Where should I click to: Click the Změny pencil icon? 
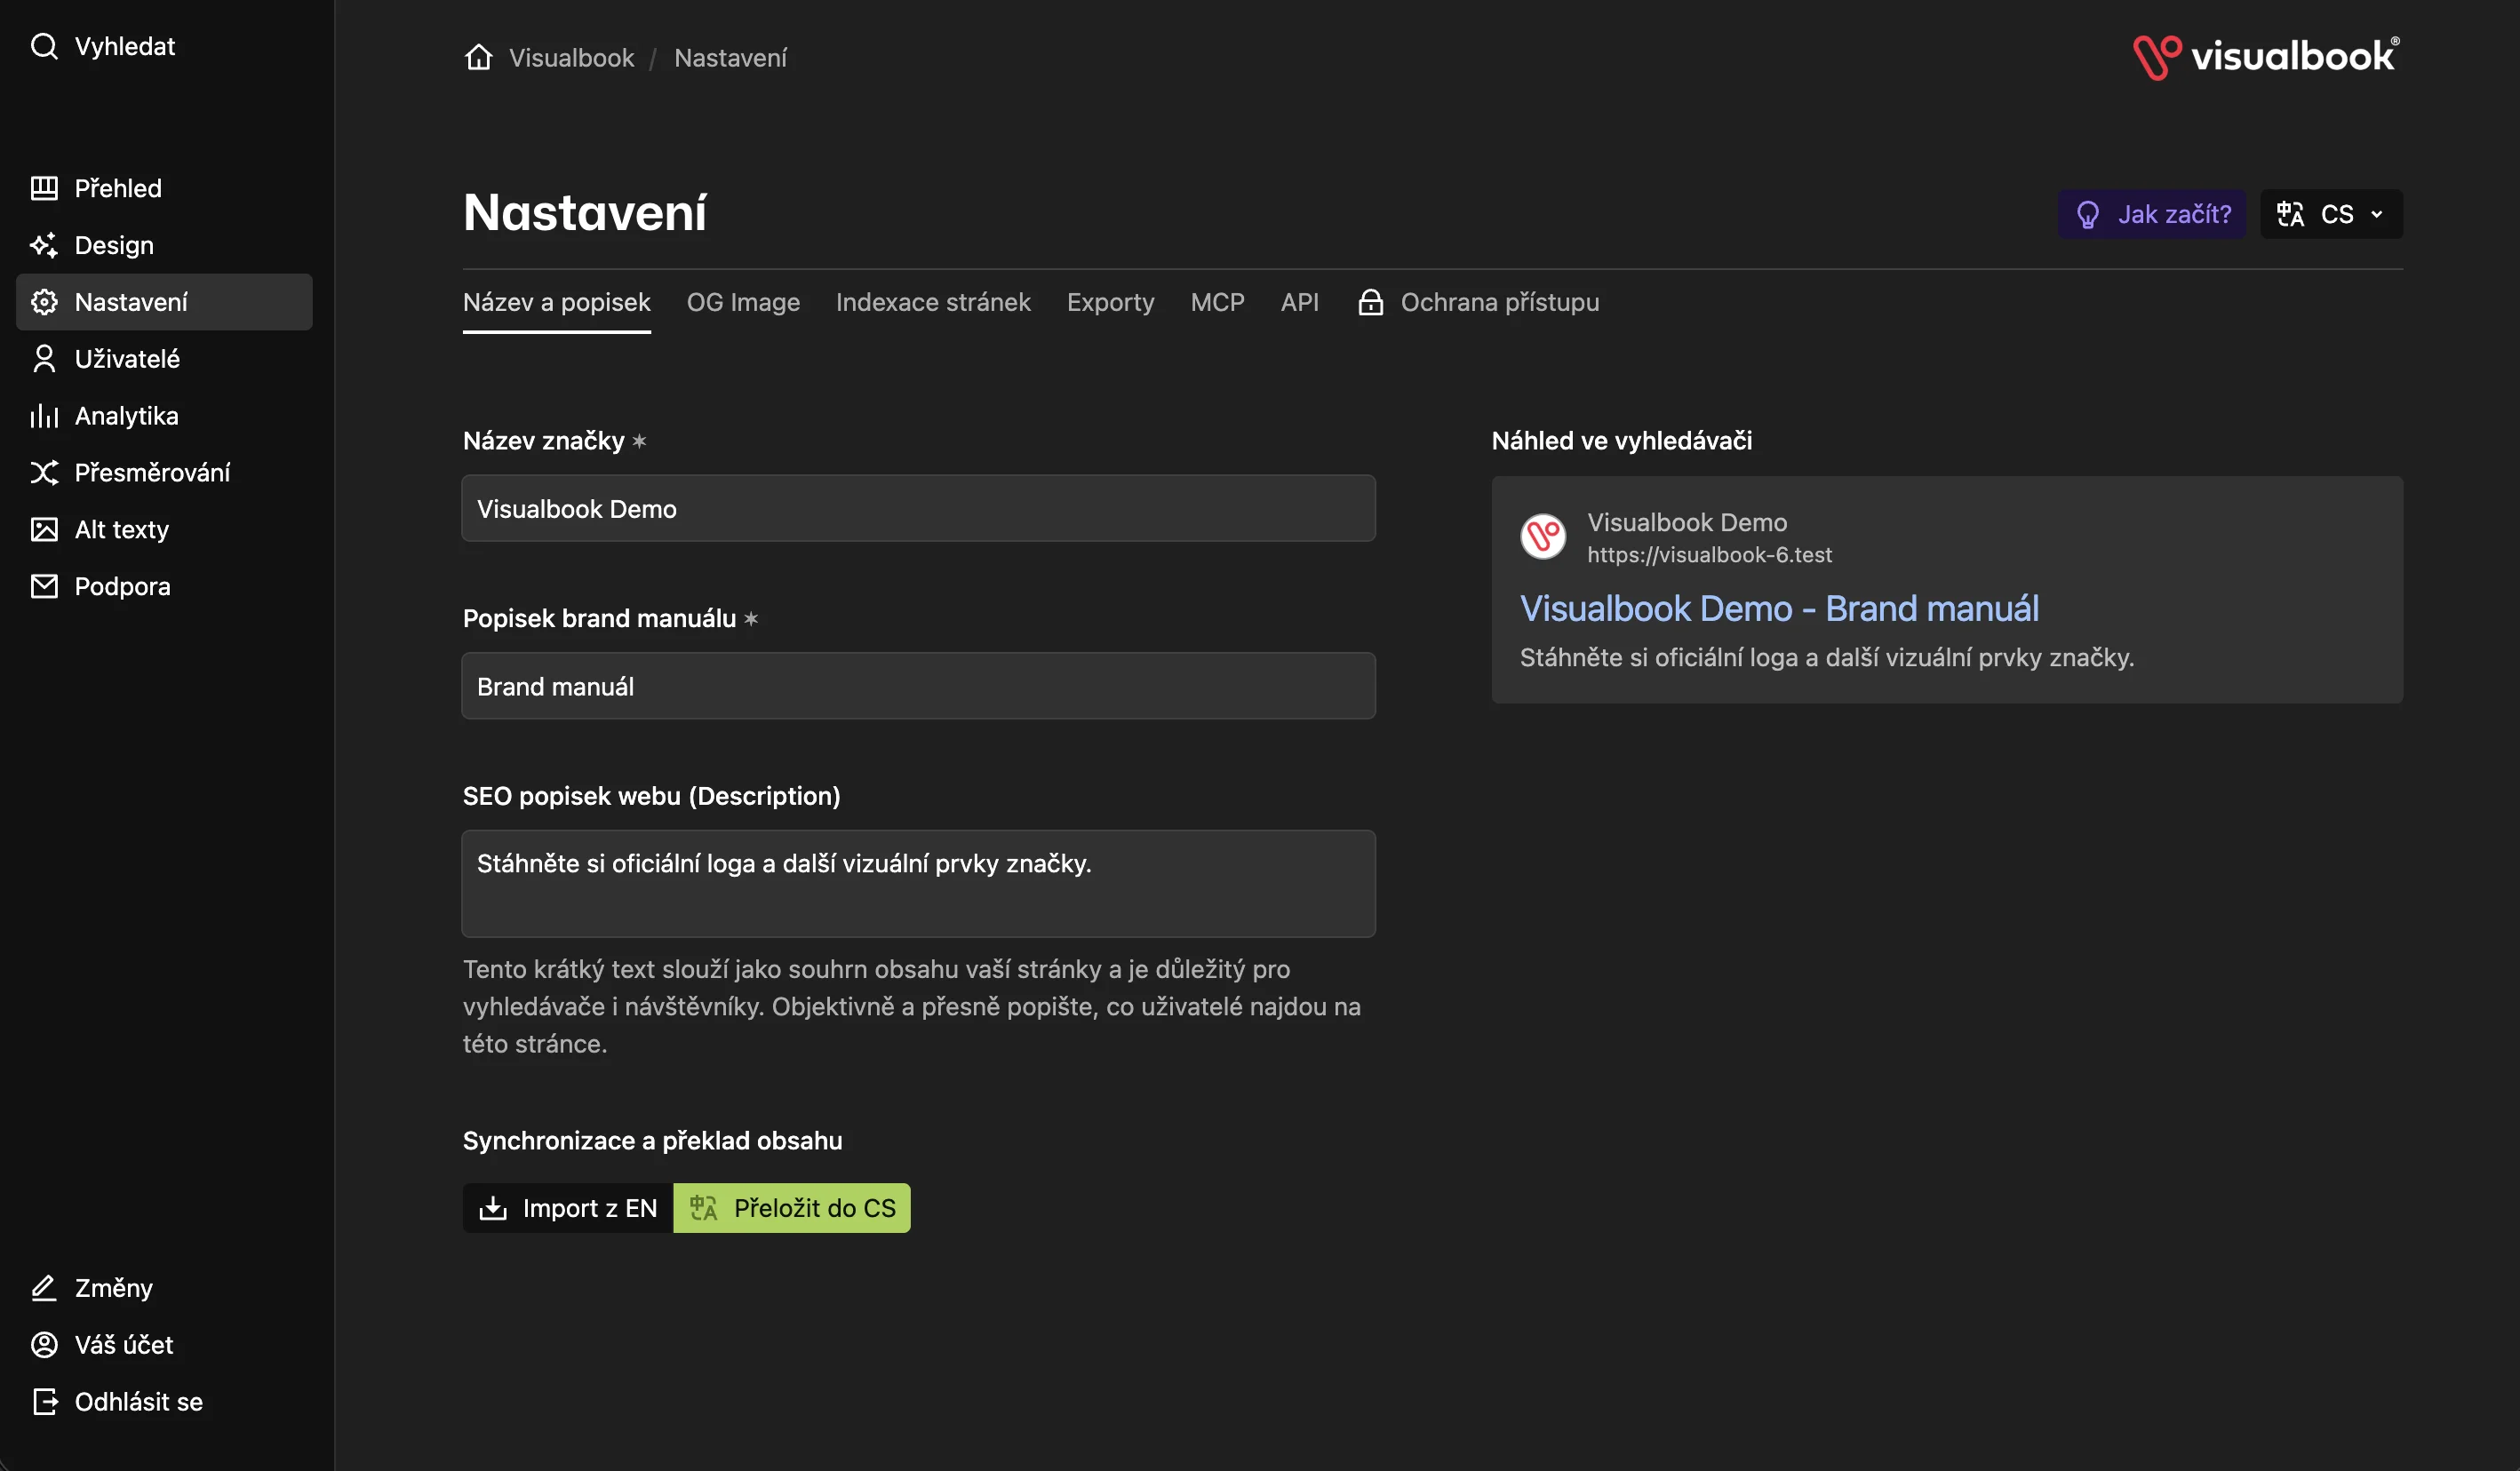pyautogui.click(x=44, y=1288)
